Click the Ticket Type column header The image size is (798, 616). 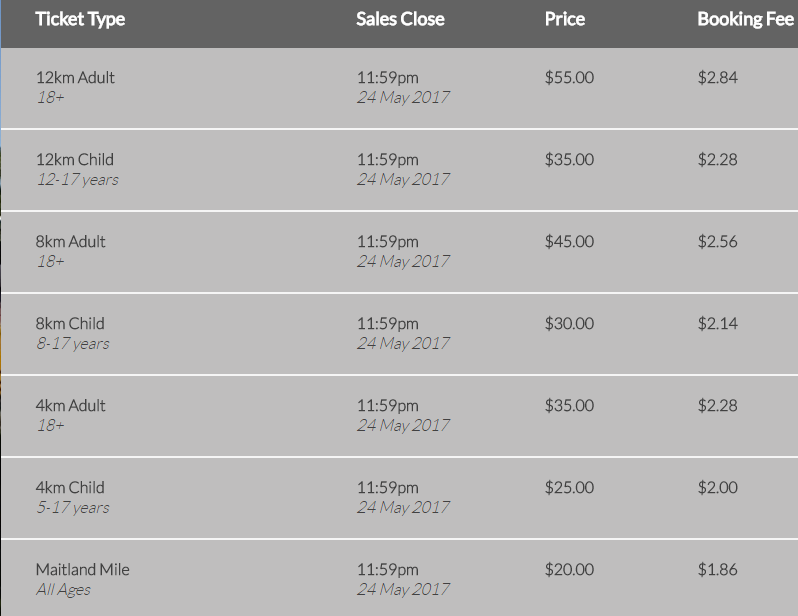pyautogui.click(x=80, y=19)
